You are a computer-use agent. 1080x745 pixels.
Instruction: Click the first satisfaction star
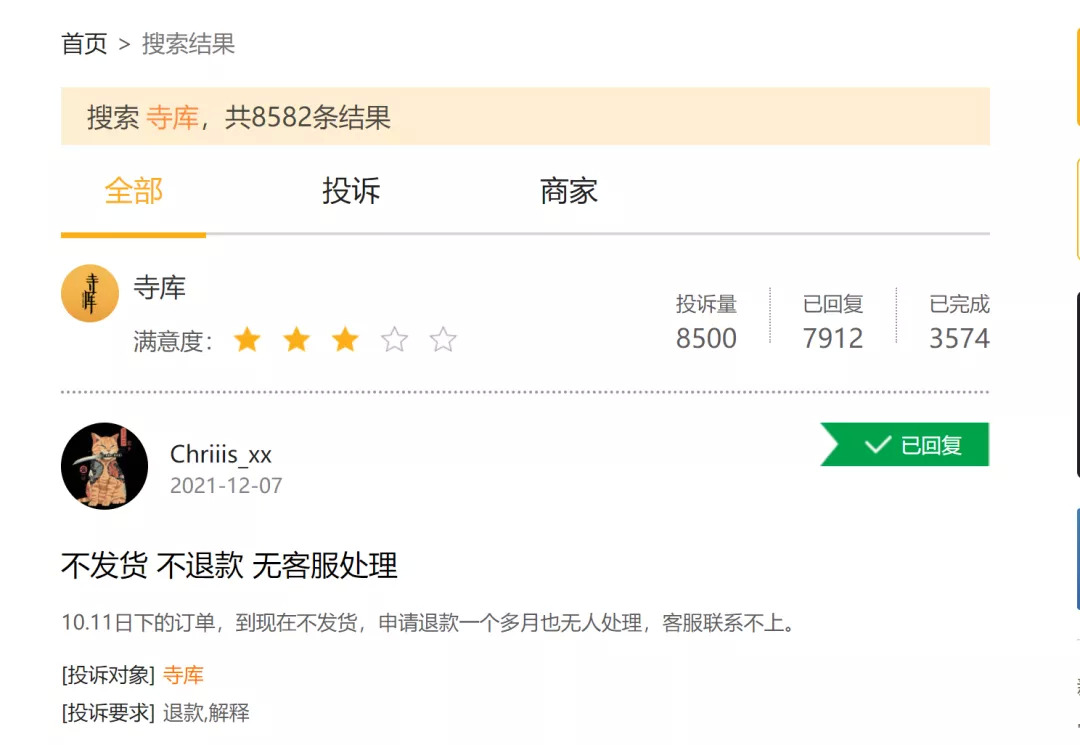coord(247,340)
